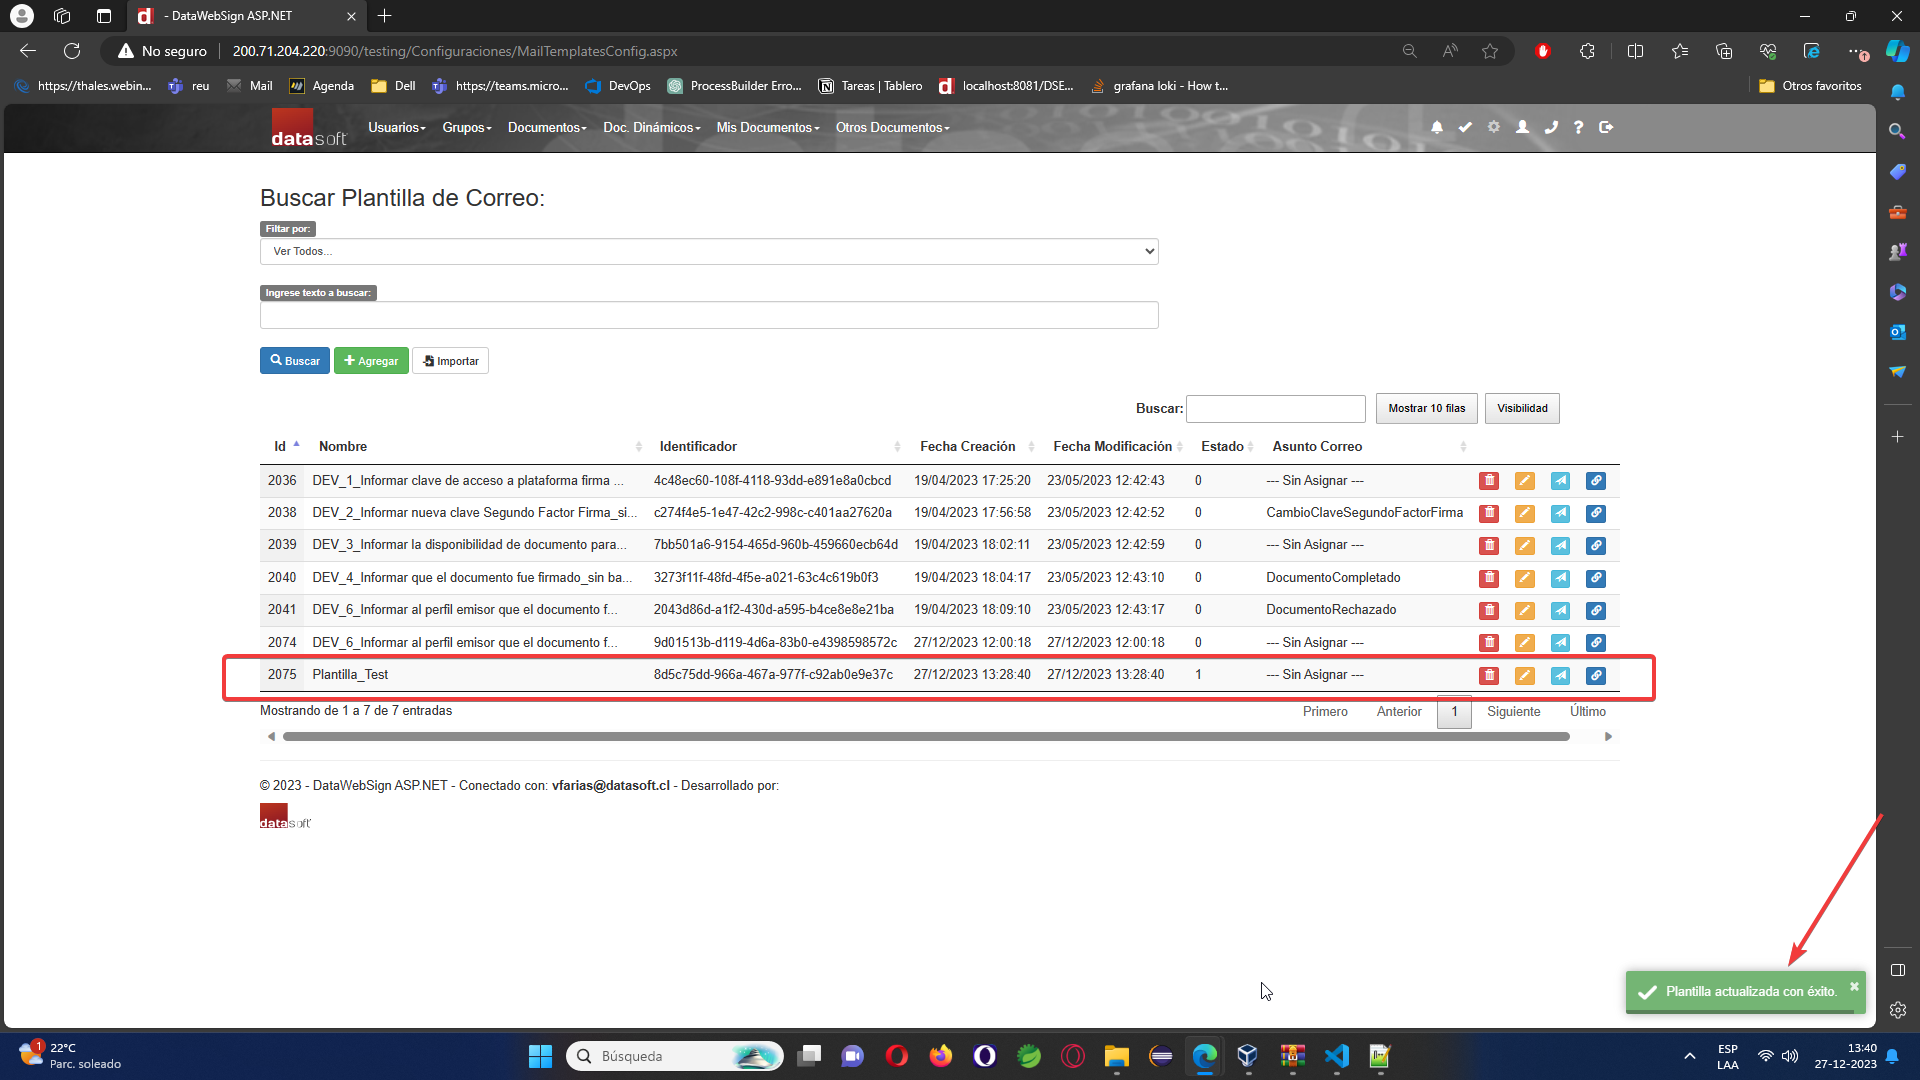The height and width of the screenshot is (1080, 1920).
Task: Go to Primero page
Action: (x=1325, y=711)
